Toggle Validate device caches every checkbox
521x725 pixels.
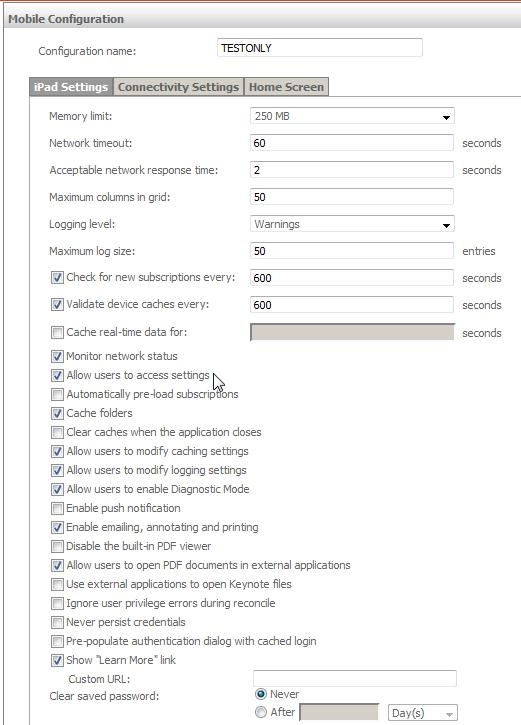(x=57, y=304)
